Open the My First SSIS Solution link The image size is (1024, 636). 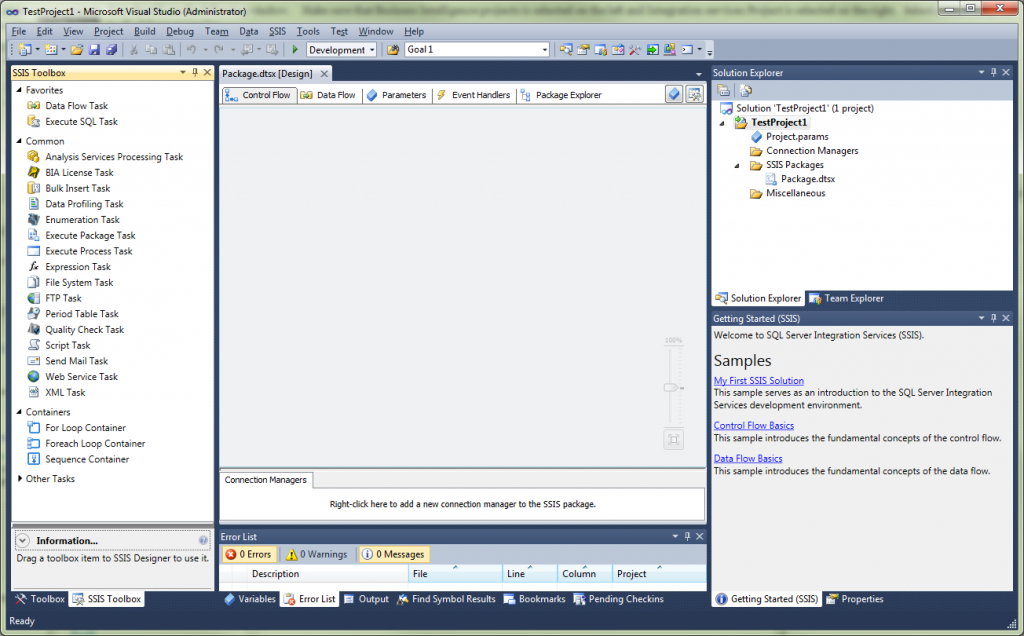(x=758, y=380)
